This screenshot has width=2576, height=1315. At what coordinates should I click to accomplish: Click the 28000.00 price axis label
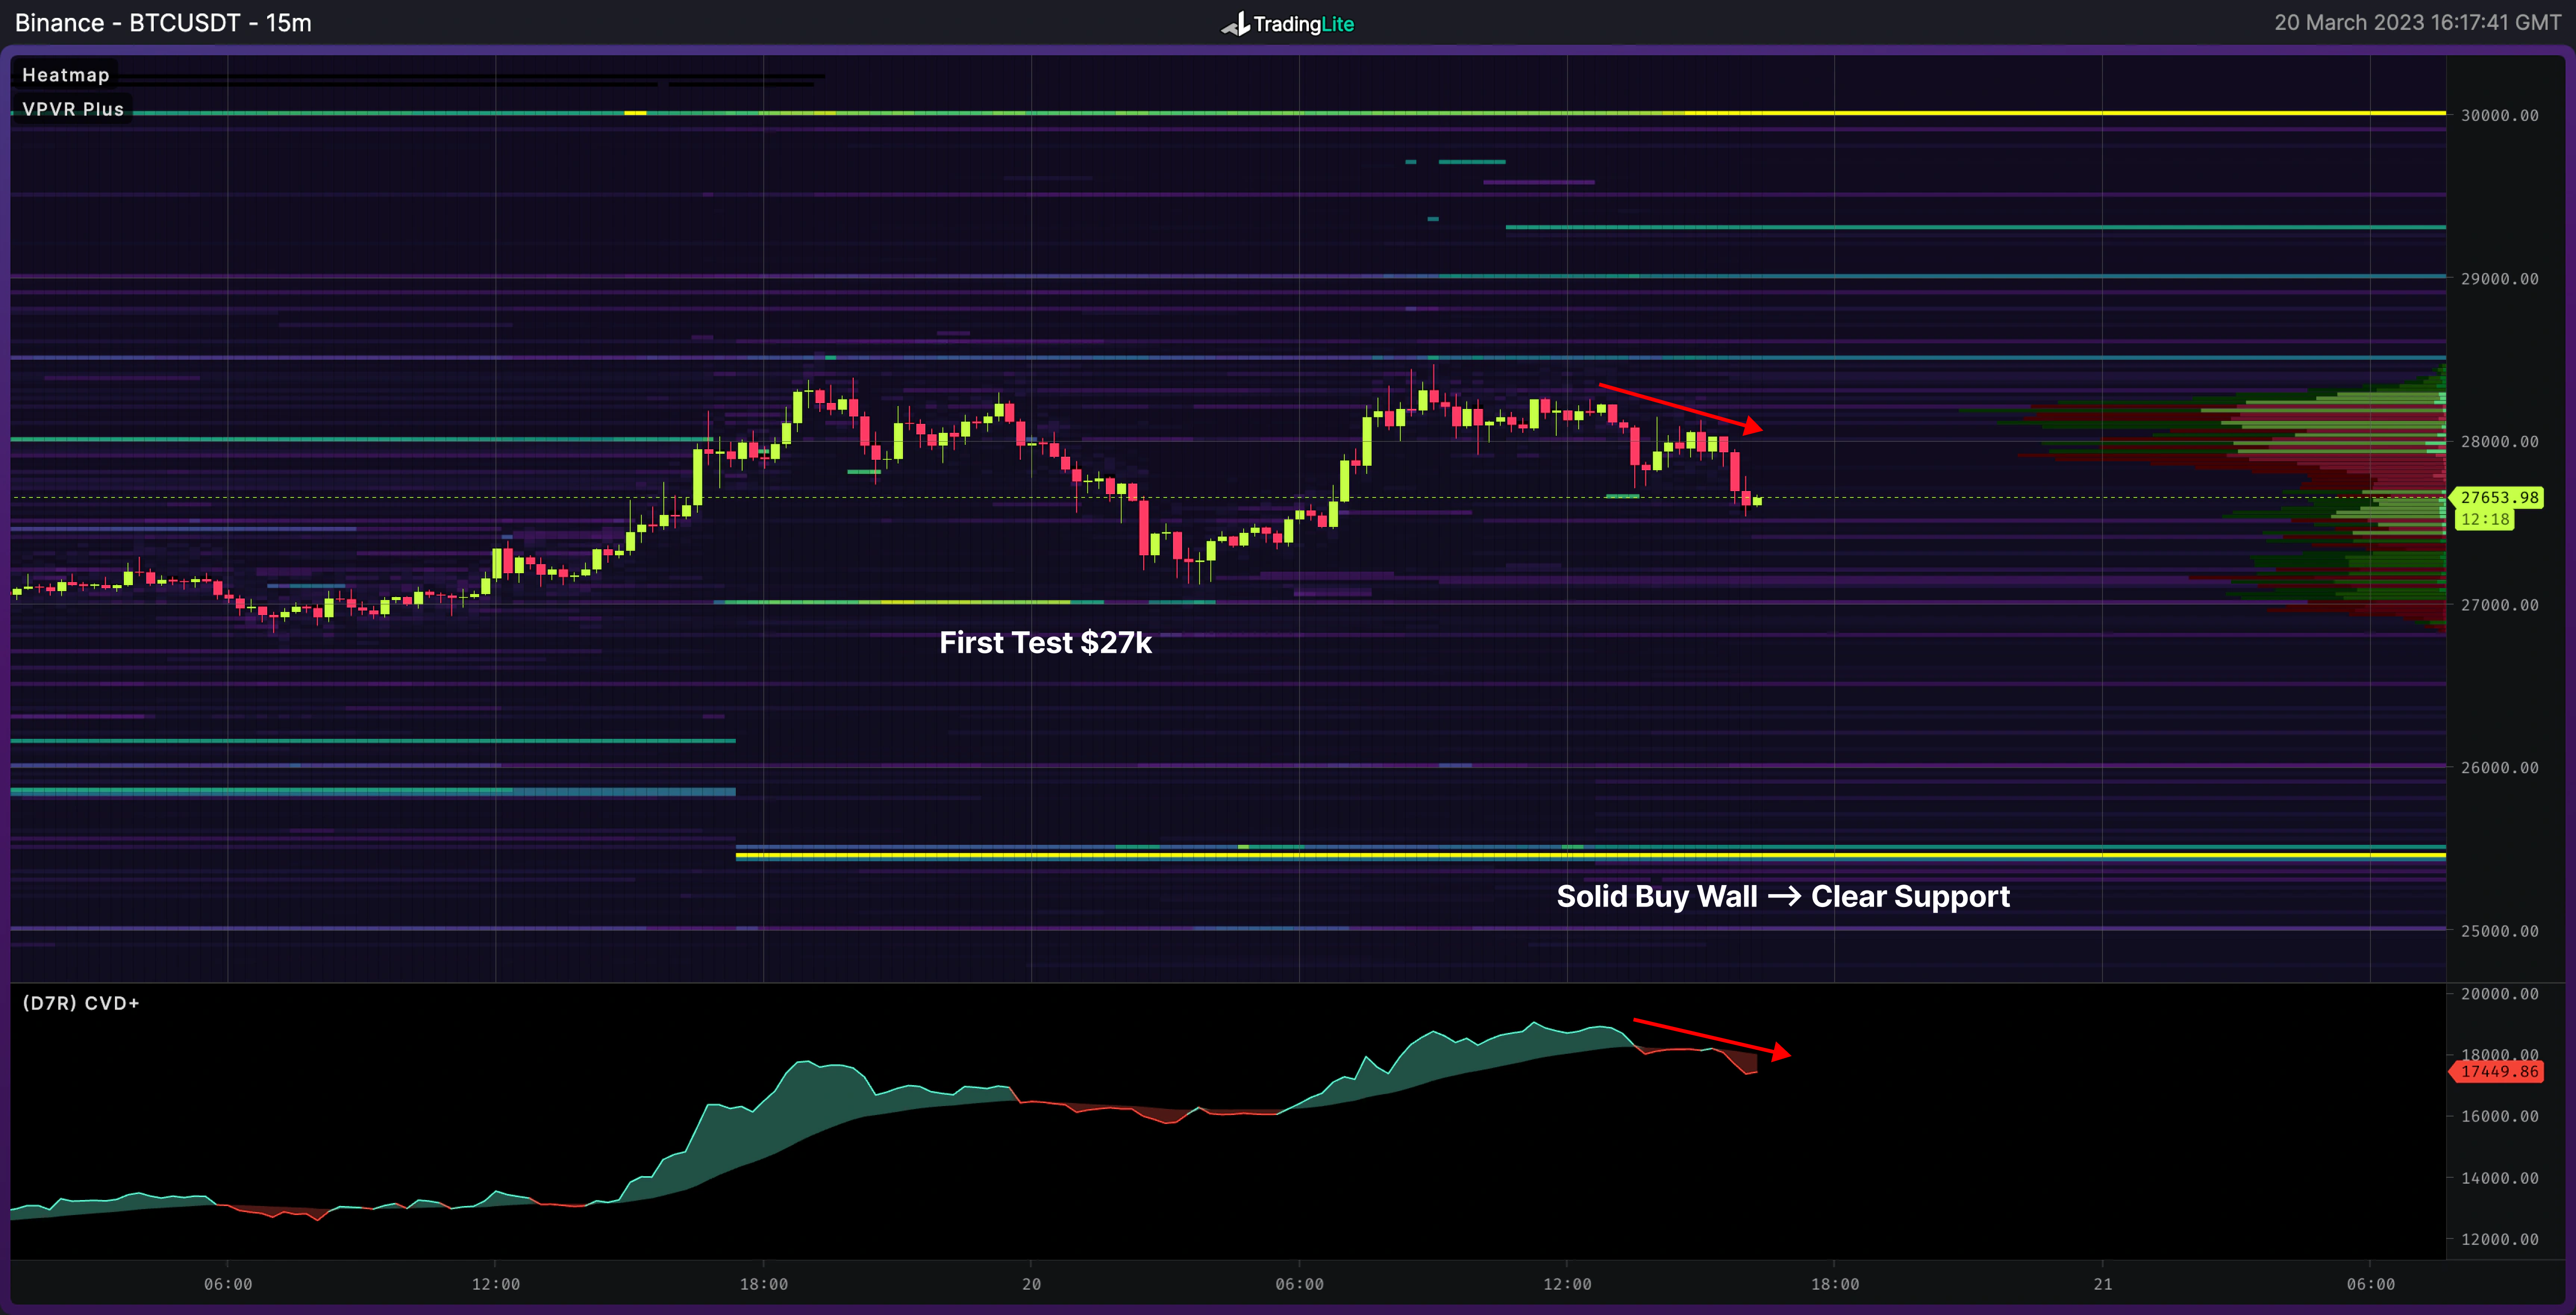pyautogui.click(x=2499, y=441)
